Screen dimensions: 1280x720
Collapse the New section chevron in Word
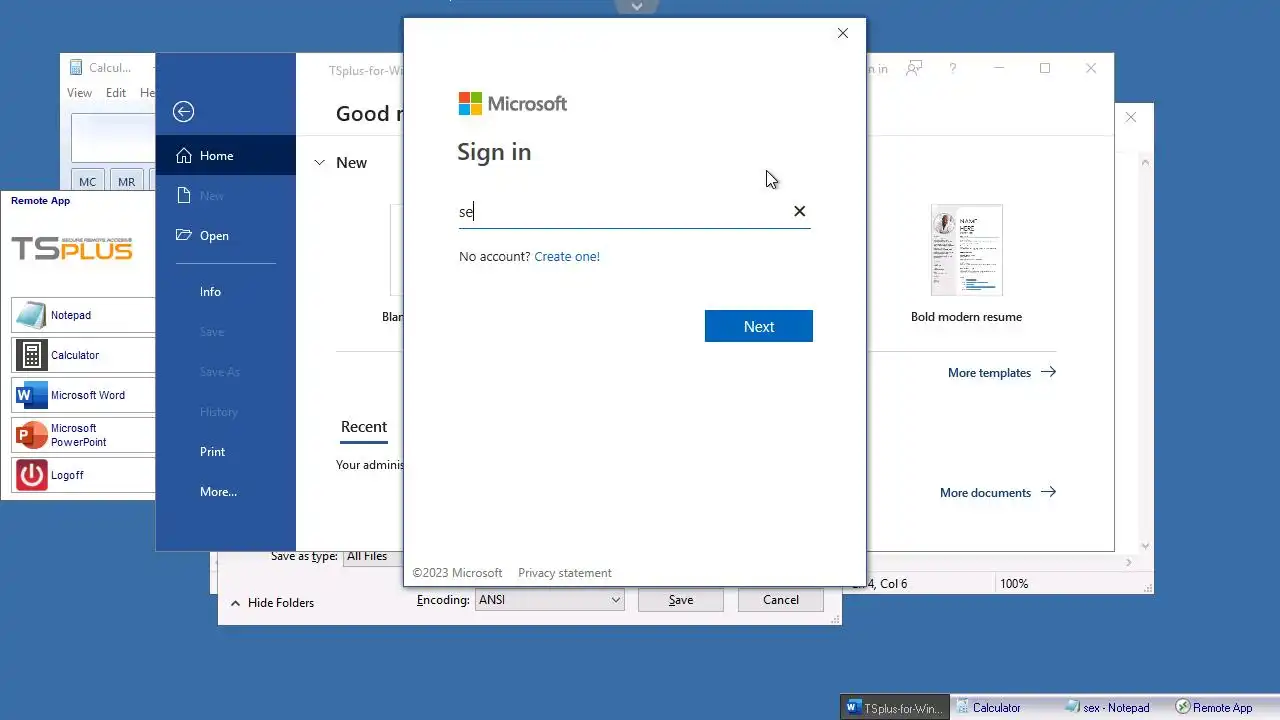pos(319,162)
